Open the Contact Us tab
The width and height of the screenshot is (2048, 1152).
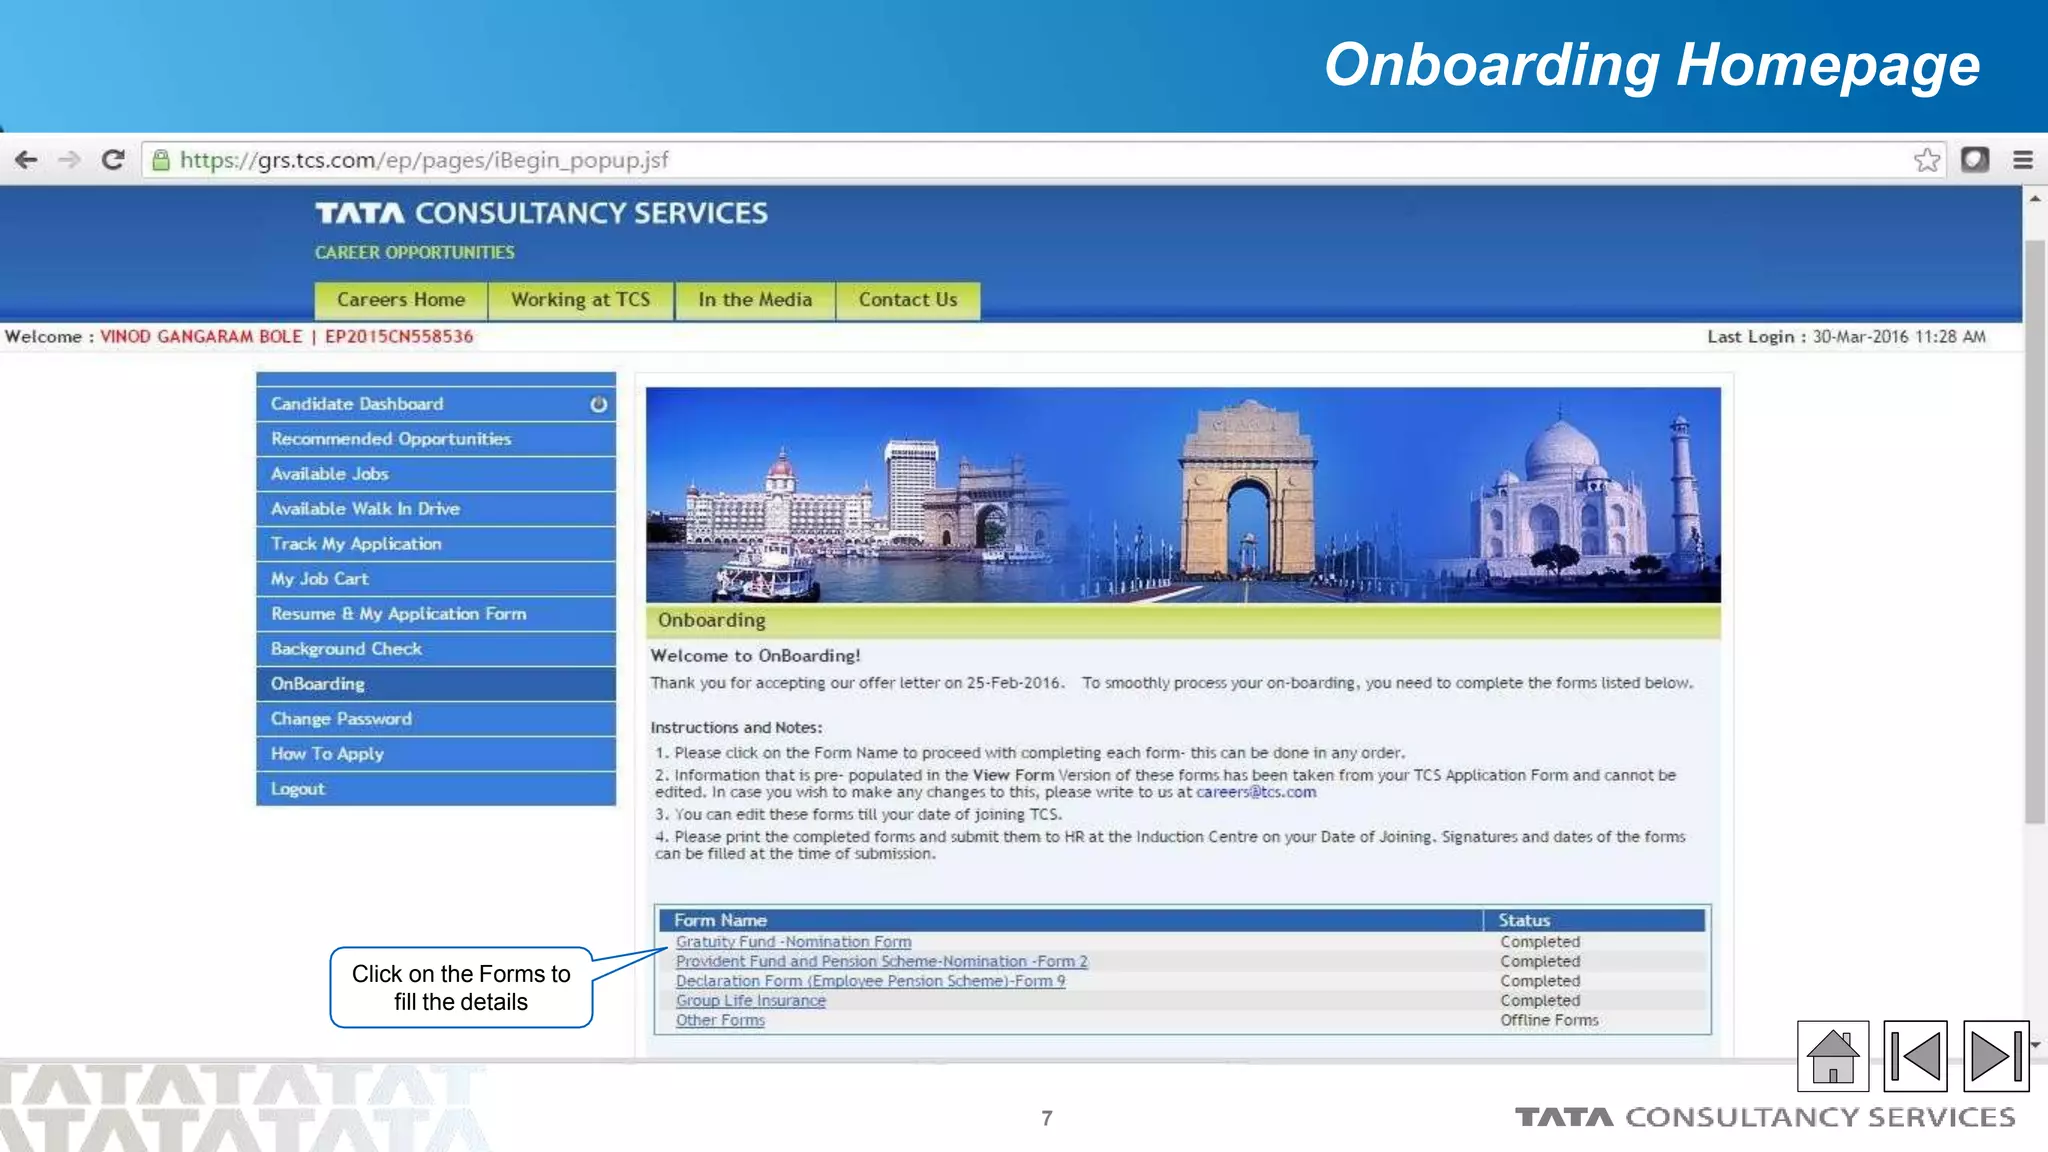pos(907,300)
